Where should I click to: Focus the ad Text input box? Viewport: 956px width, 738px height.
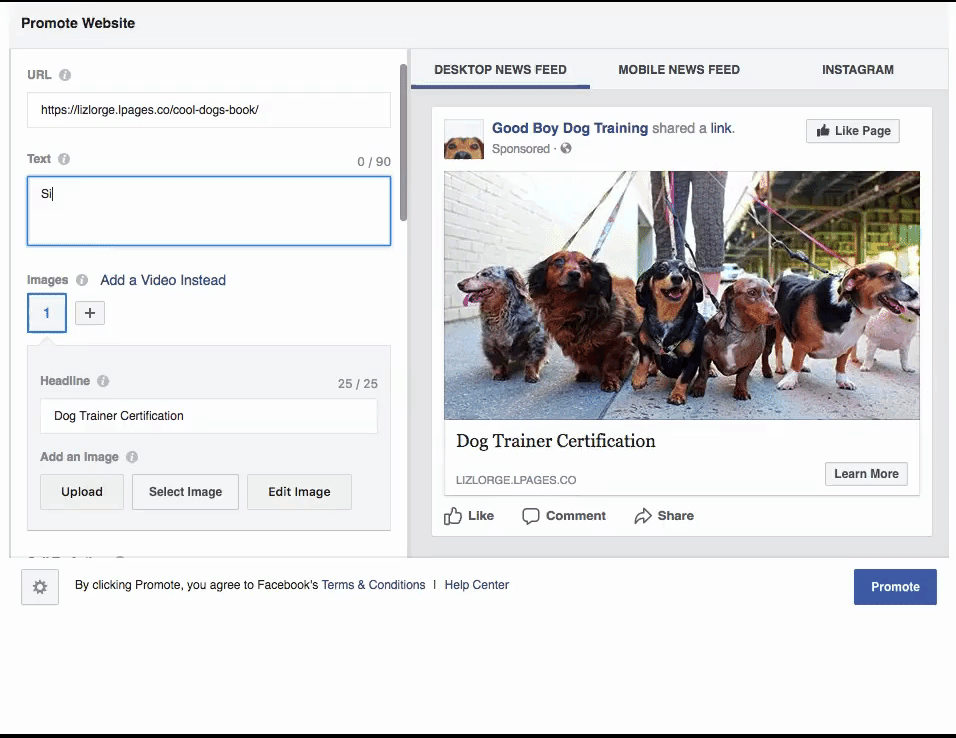(x=209, y=211)
